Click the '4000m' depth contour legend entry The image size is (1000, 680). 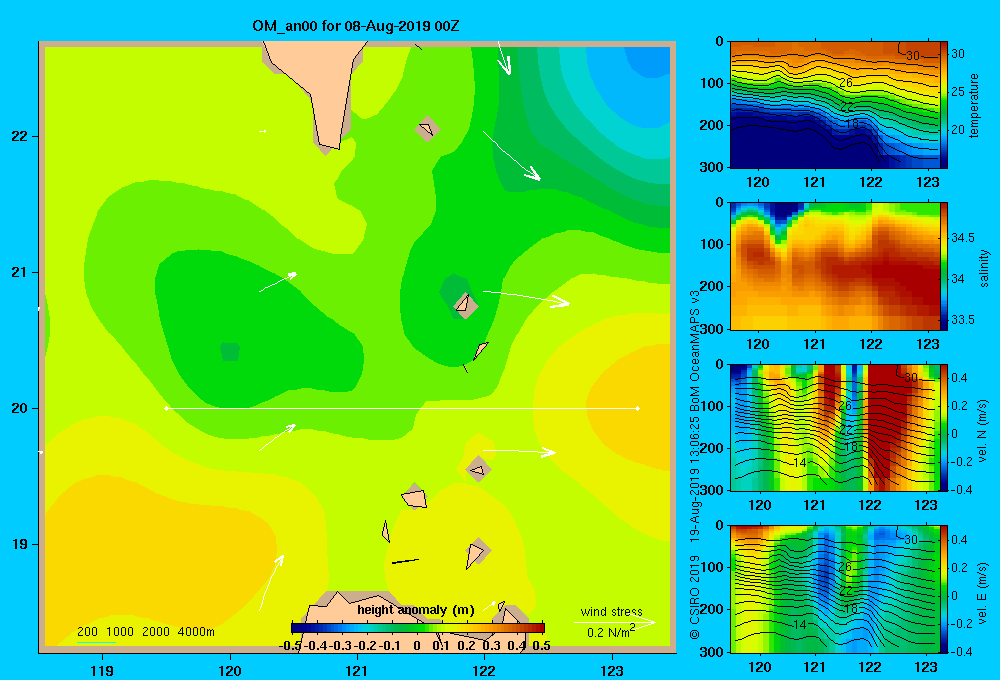[196, 632]
